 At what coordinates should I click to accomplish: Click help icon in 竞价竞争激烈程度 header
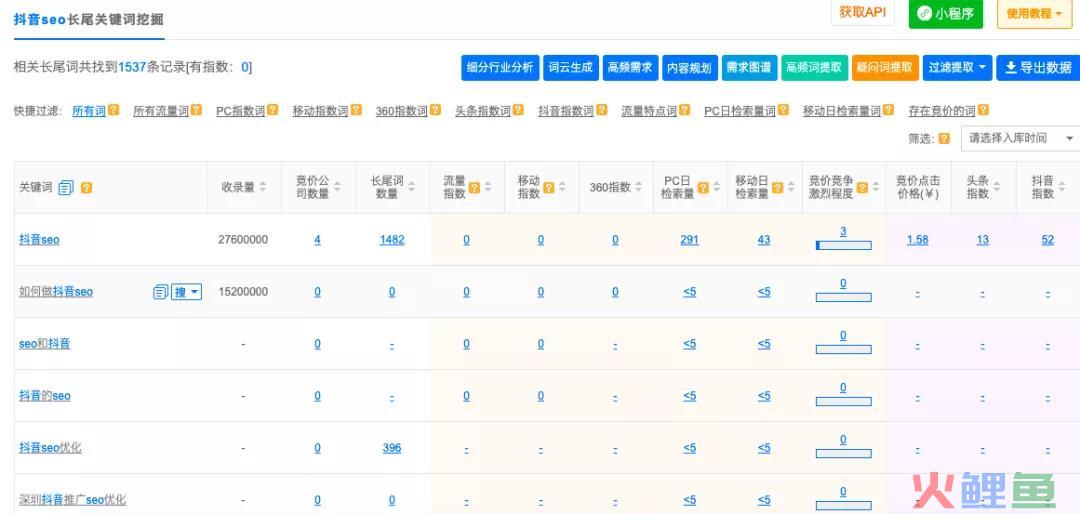pyautogui.click(x=862, y=187)
